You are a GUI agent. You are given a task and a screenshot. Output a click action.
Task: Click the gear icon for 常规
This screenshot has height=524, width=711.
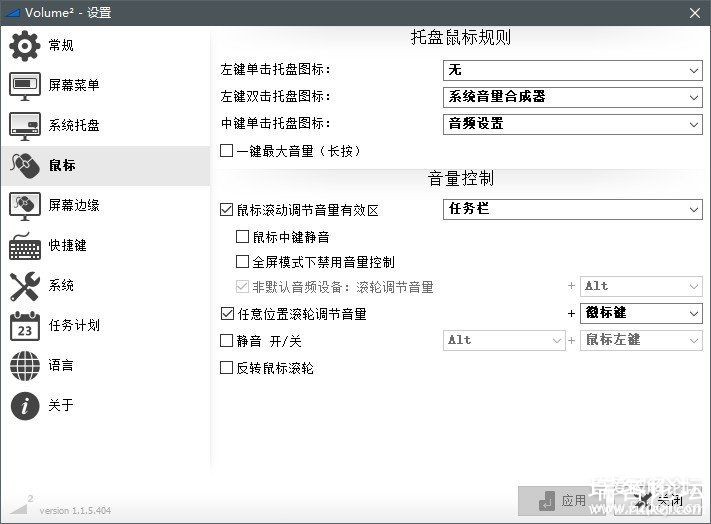tap(25, 46)
